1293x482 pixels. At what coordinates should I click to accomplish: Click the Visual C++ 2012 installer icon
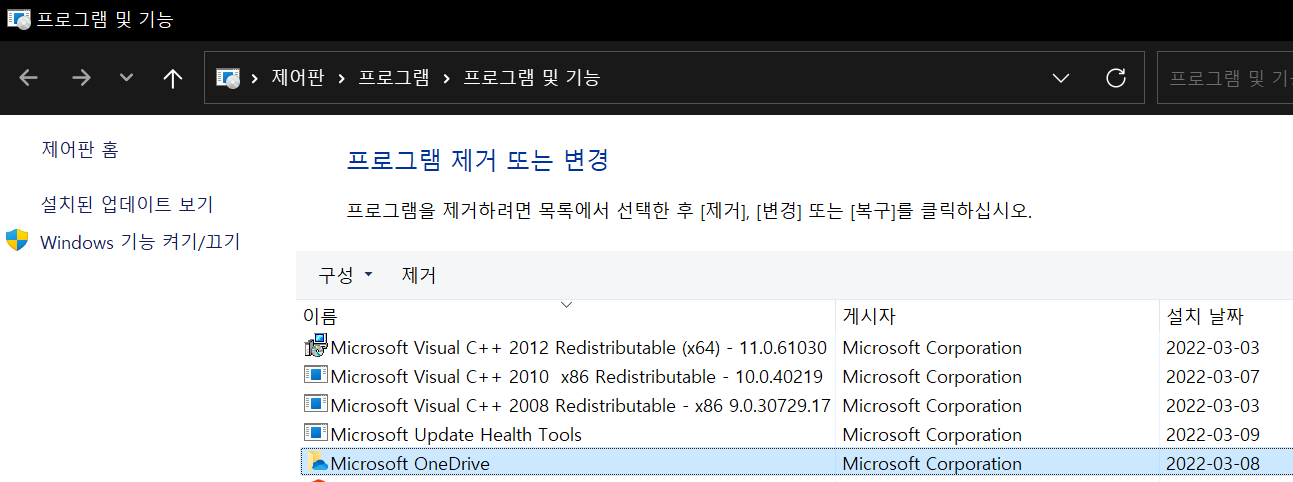[x=316, y=347]
